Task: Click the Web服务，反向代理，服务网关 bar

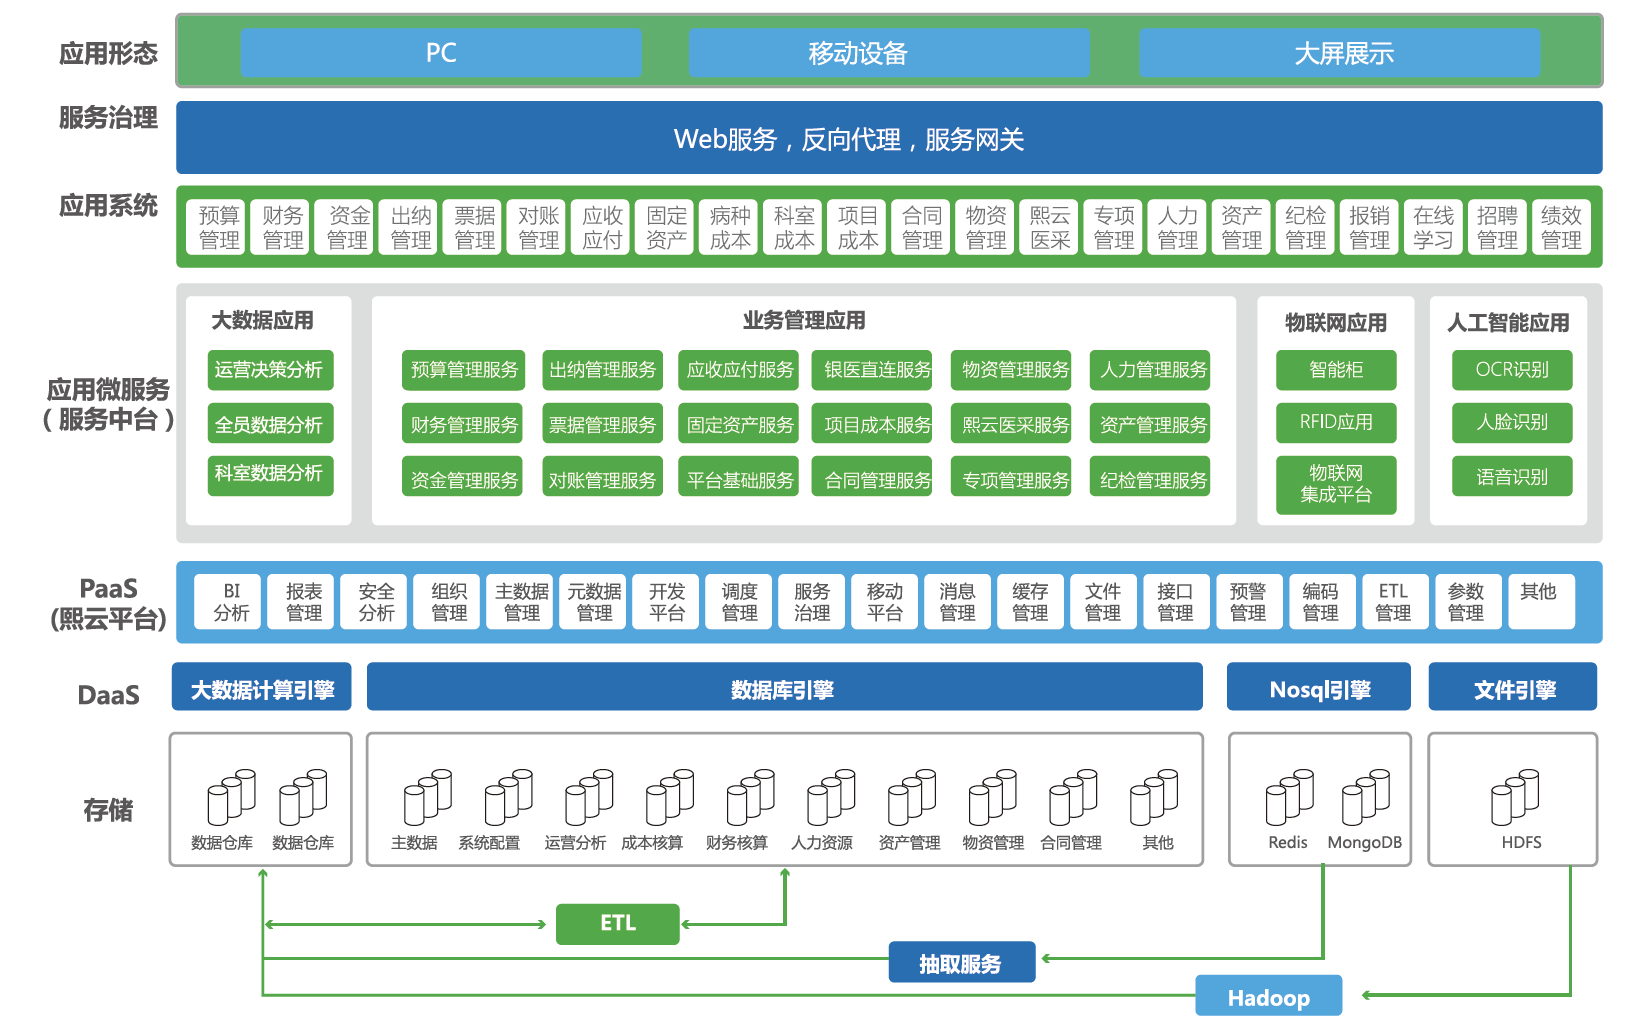Action: point(889,138)
